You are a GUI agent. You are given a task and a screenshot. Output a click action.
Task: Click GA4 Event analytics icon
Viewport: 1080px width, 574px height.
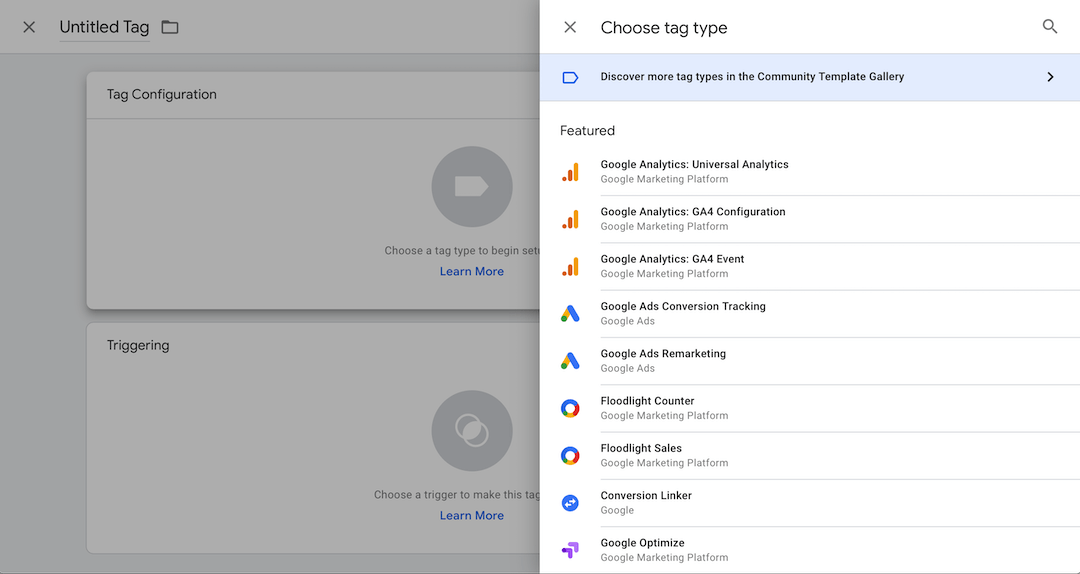[570, 267]
